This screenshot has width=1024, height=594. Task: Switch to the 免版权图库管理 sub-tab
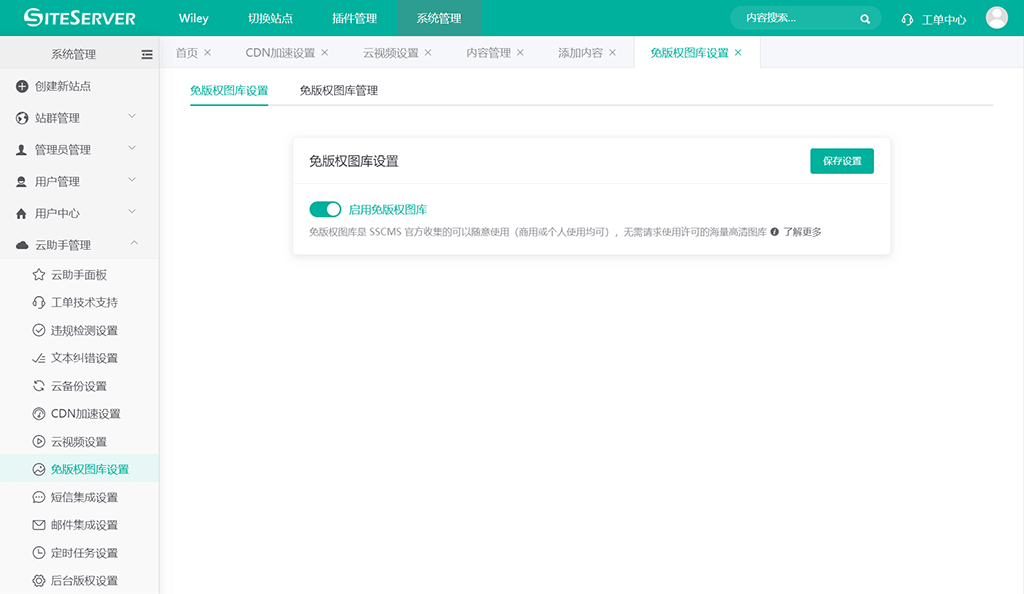coord(338,91)
